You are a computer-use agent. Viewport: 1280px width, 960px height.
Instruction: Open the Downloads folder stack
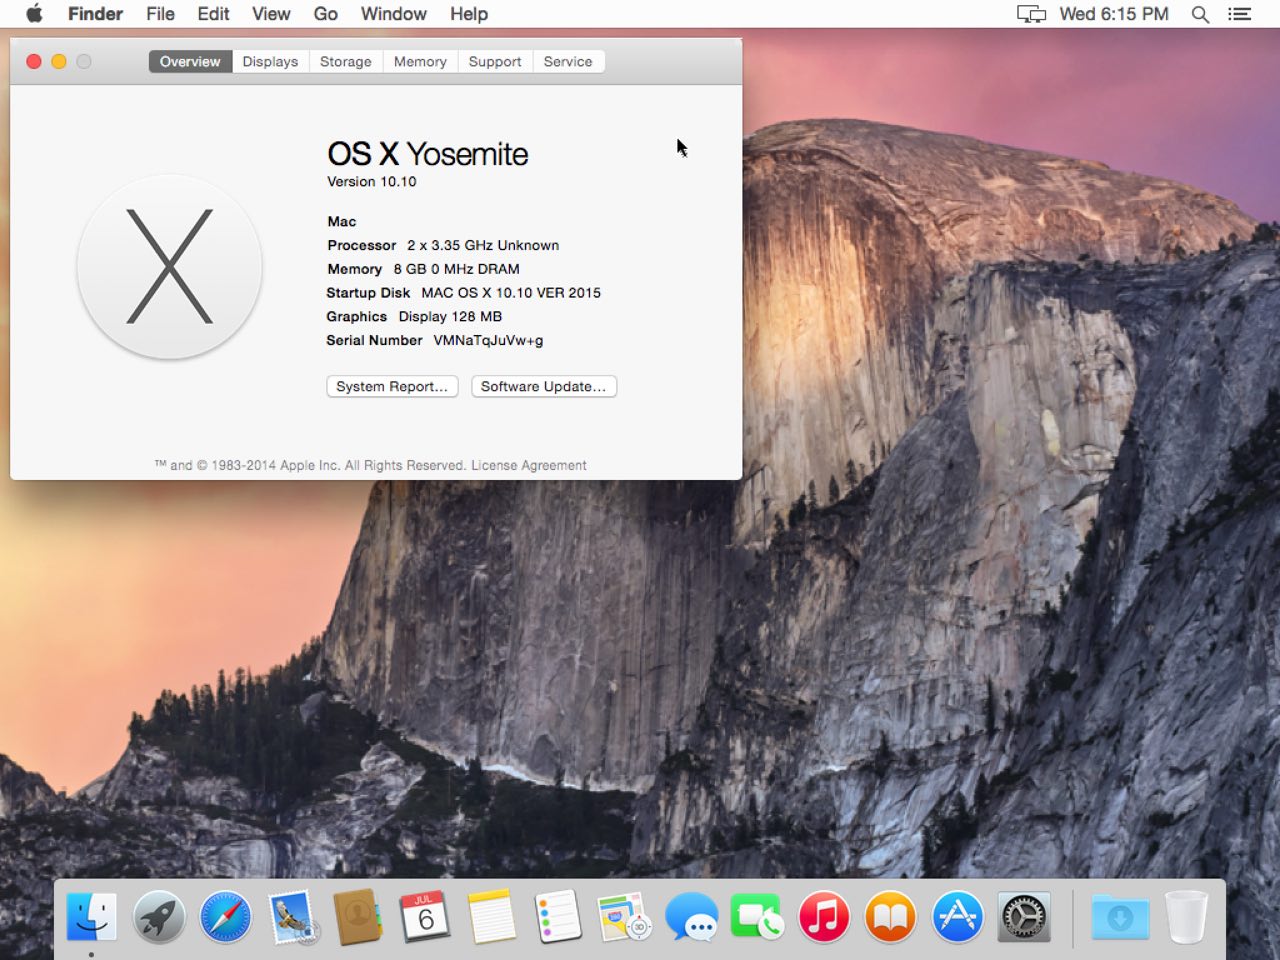click(x=1119, y=917)
